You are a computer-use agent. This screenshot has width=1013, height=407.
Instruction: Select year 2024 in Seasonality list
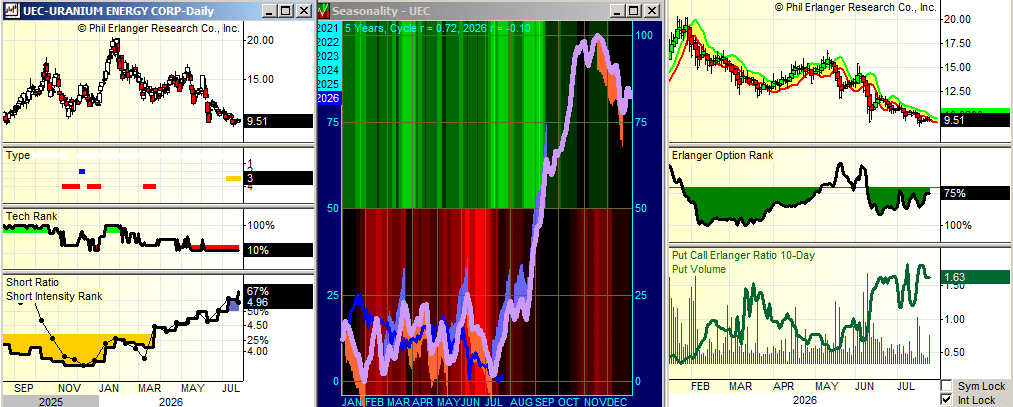[x=329, y=70]
